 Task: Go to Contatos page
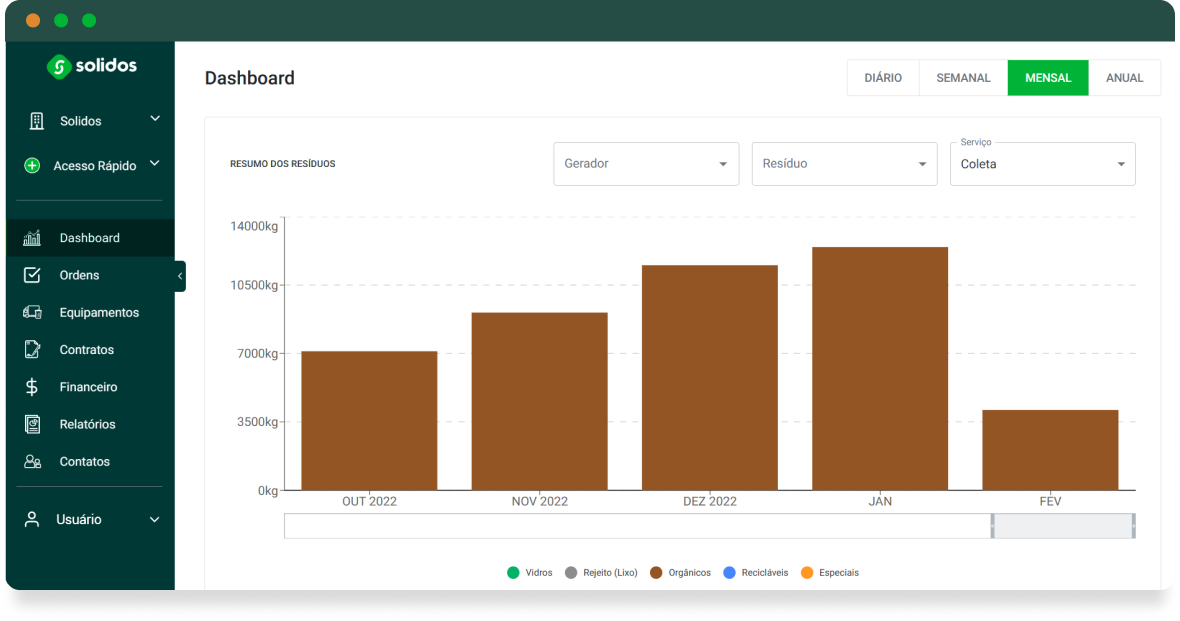tap(90, 461)
